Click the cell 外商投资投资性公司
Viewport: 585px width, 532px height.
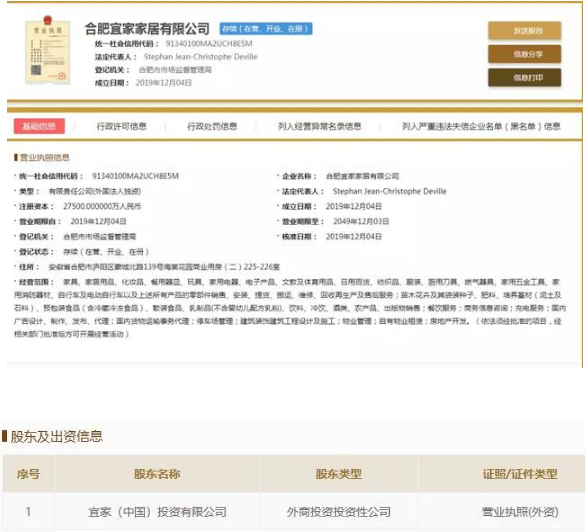pos(338,512)
